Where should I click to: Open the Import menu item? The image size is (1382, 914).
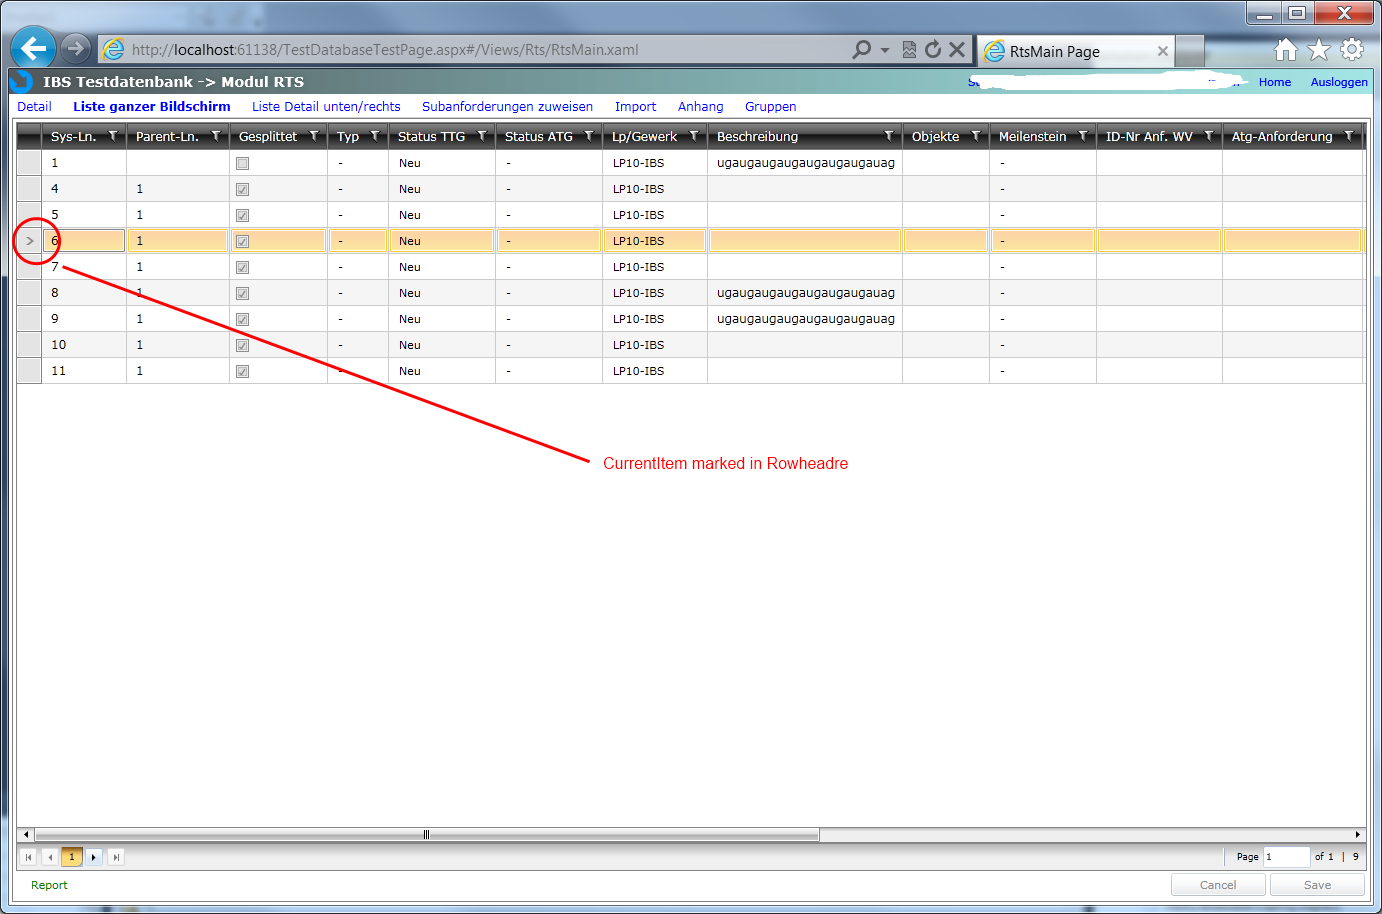coord(636,107)
